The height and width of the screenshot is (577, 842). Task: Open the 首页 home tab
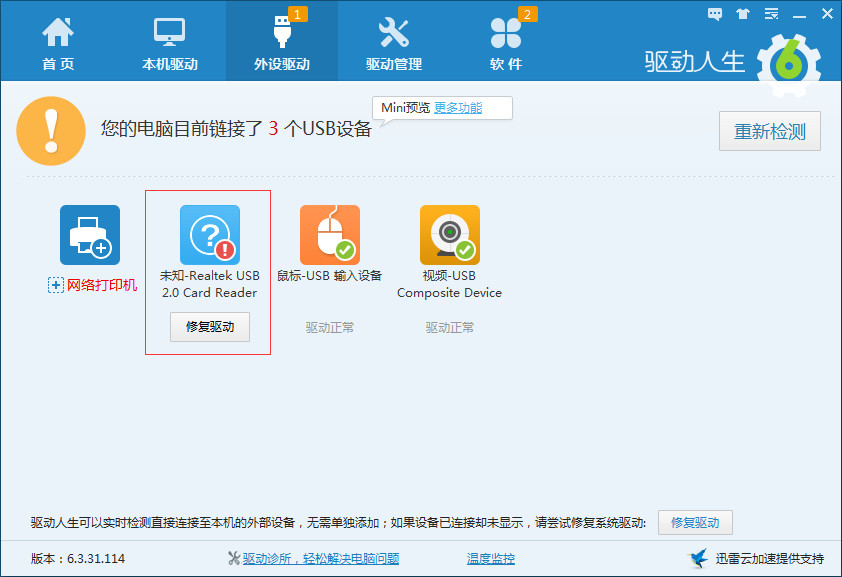click(57, 42)
